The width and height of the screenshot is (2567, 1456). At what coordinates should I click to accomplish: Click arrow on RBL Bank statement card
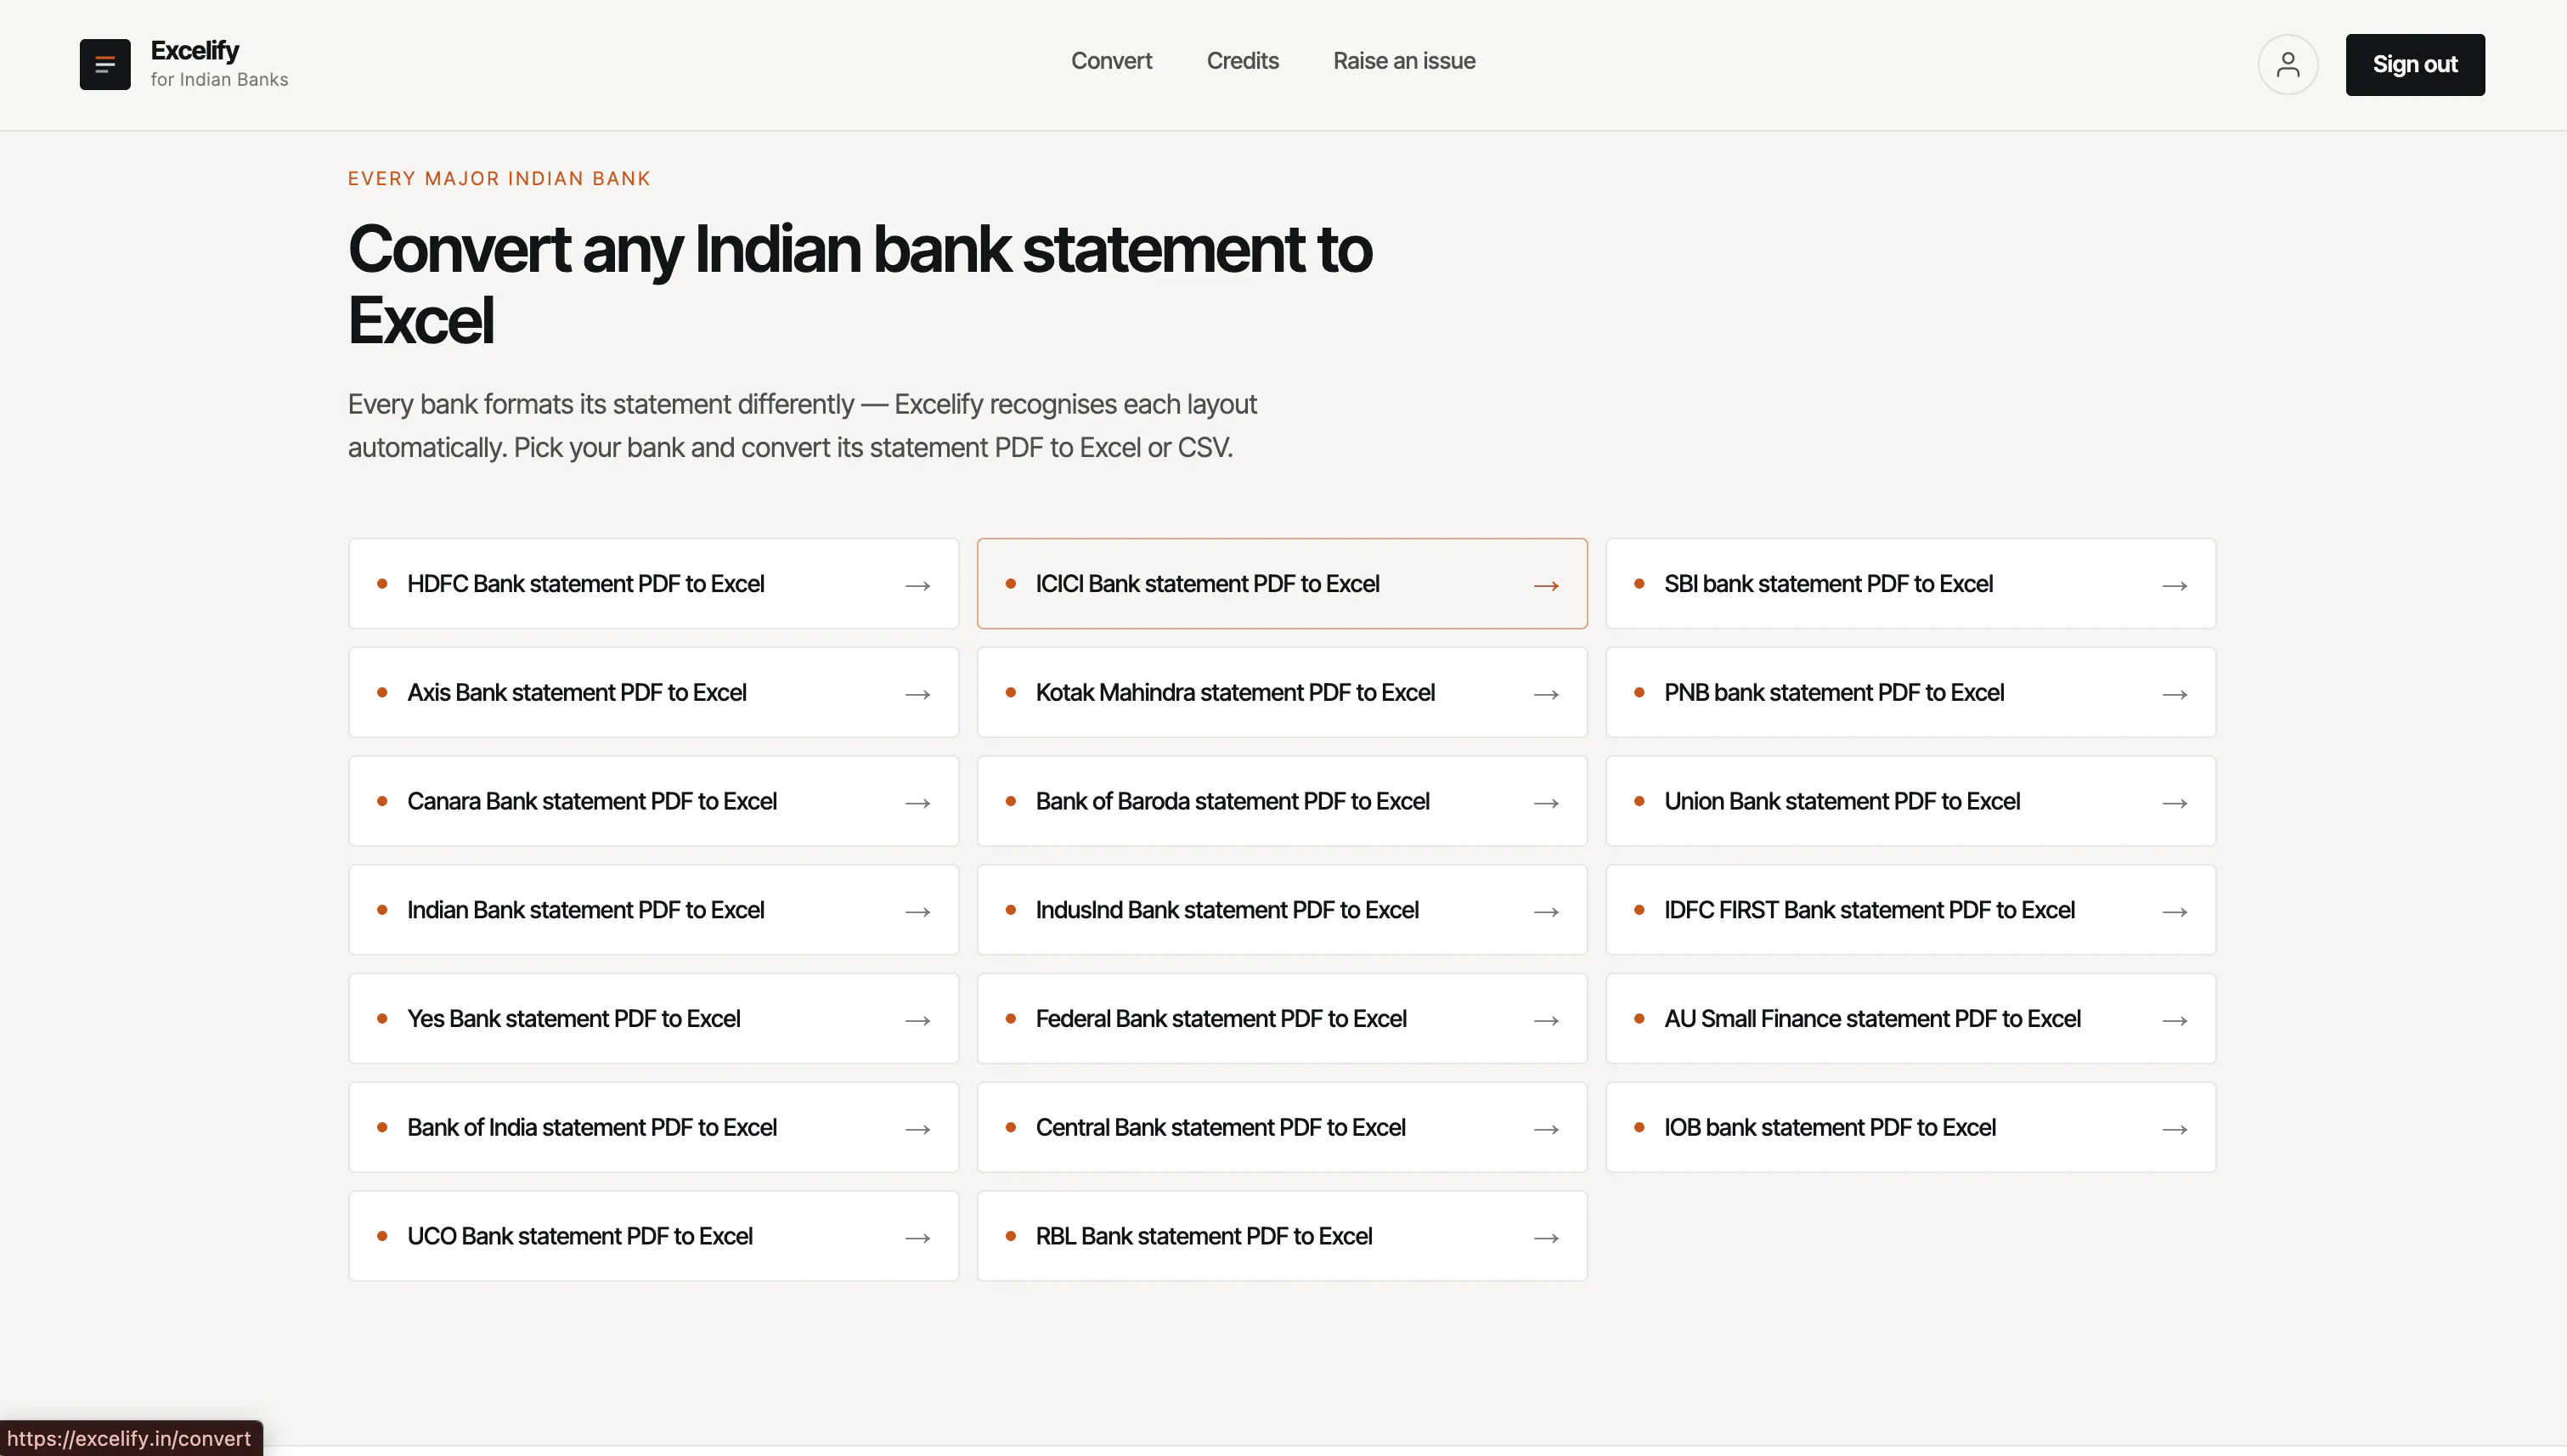1546,1238
